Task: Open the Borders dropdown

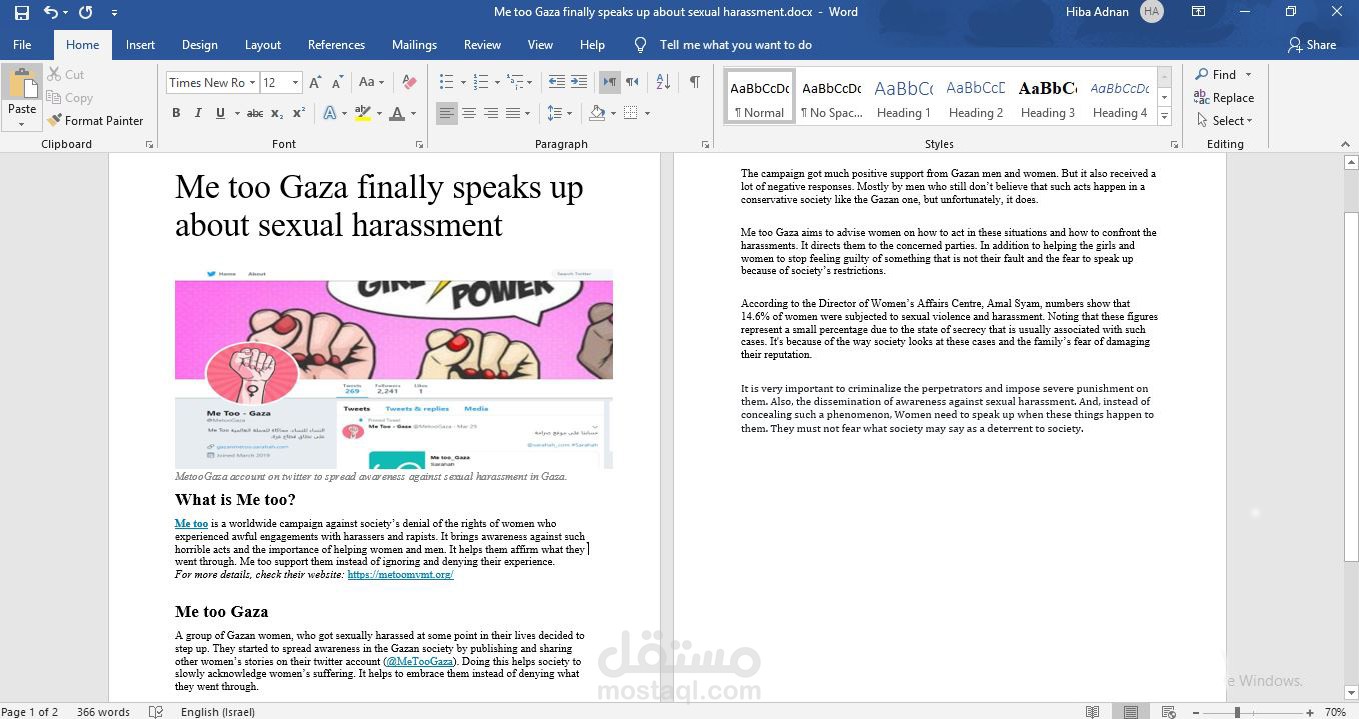Action: [x=647, y=113]
